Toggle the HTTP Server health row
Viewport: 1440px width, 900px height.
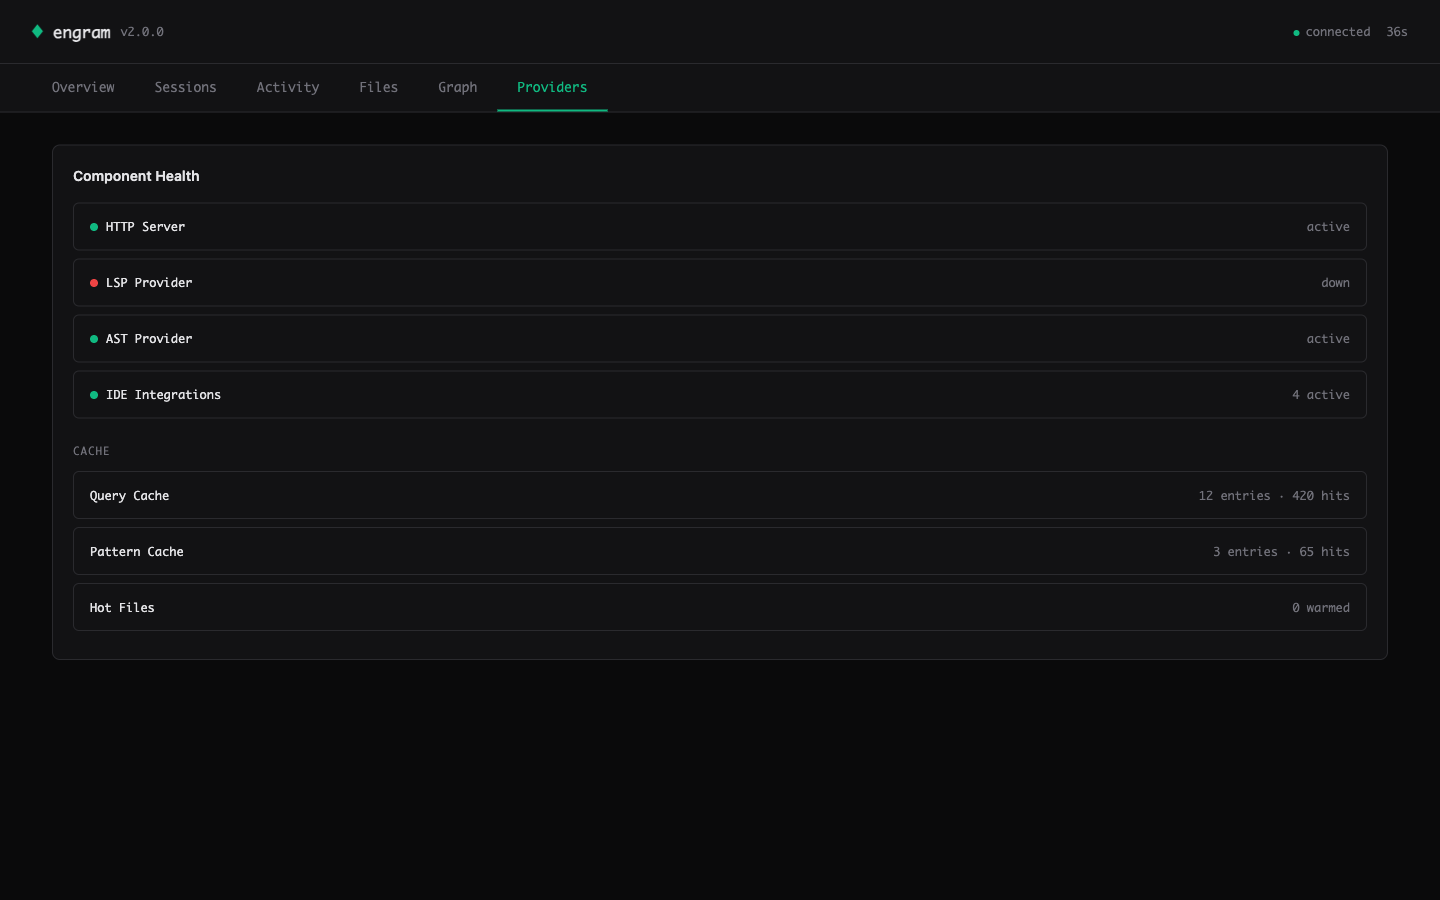coord(720,226)
